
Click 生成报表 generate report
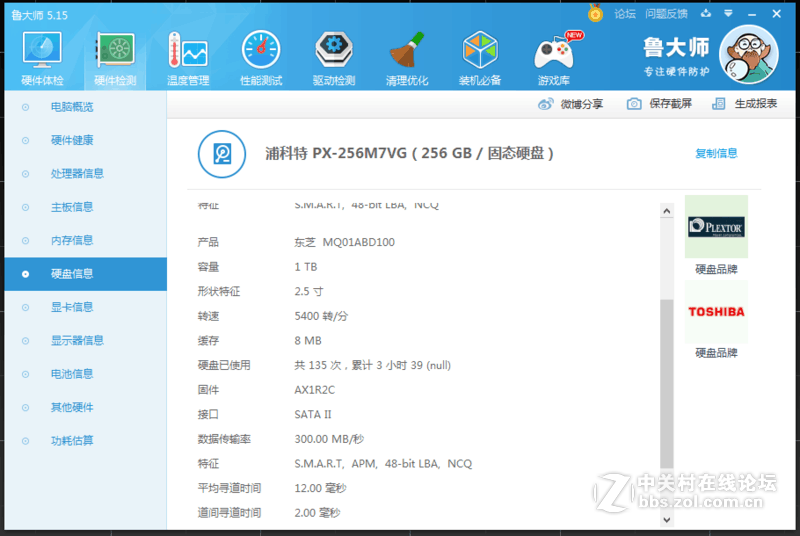[744, 104]
